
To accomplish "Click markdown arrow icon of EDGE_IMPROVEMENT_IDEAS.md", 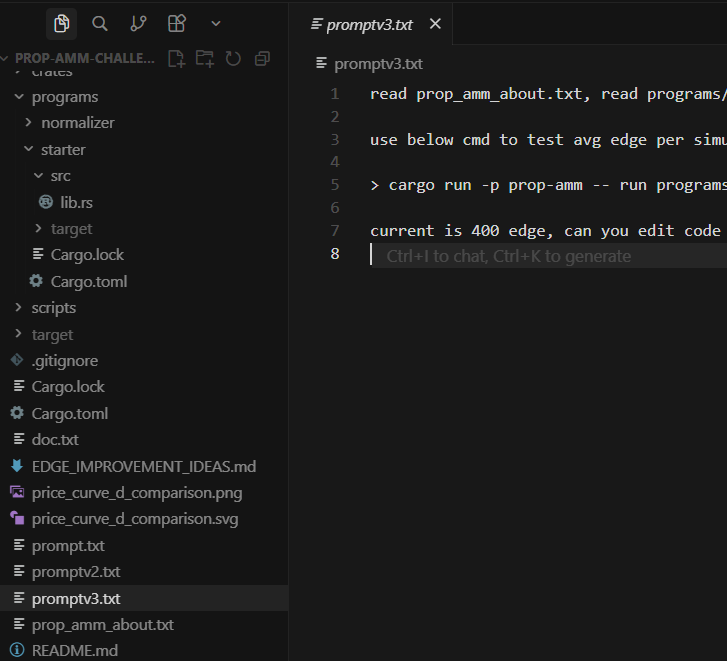I will click(17, 465).
